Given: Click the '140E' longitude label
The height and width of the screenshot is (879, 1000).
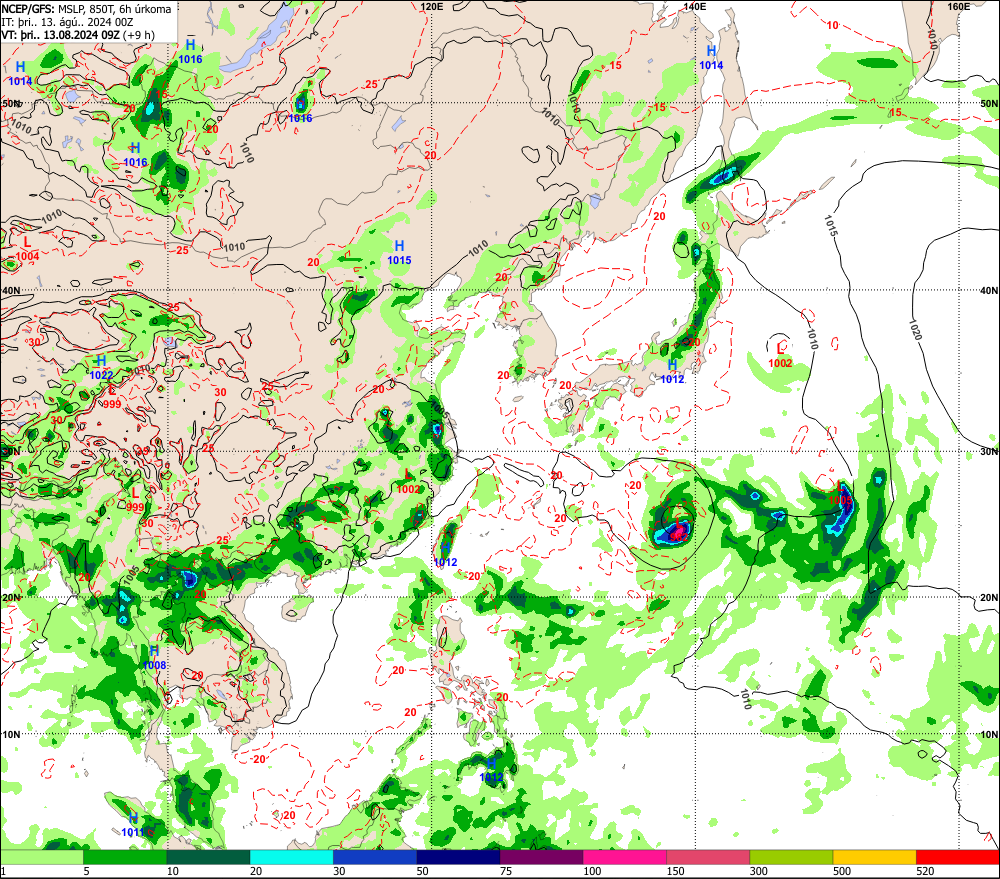Looking at the screenshot, I should tap(695, 6).
